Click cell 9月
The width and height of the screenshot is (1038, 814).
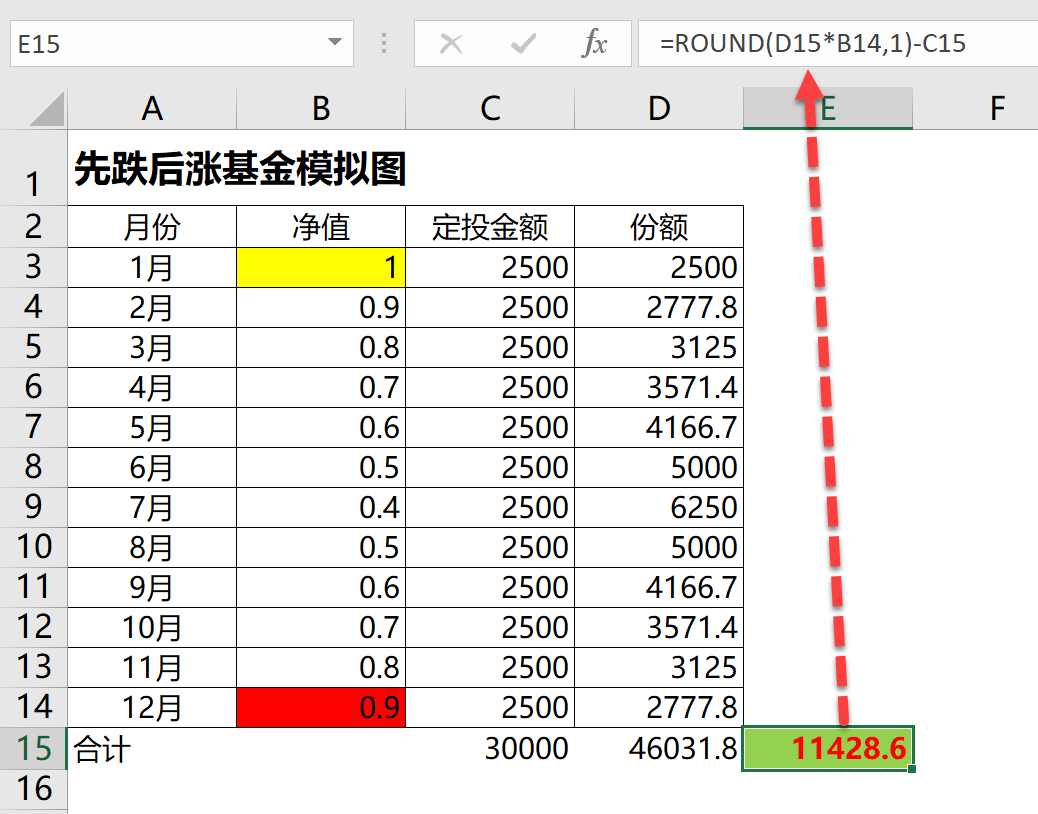pyautogui.click(x=152, y=588)
